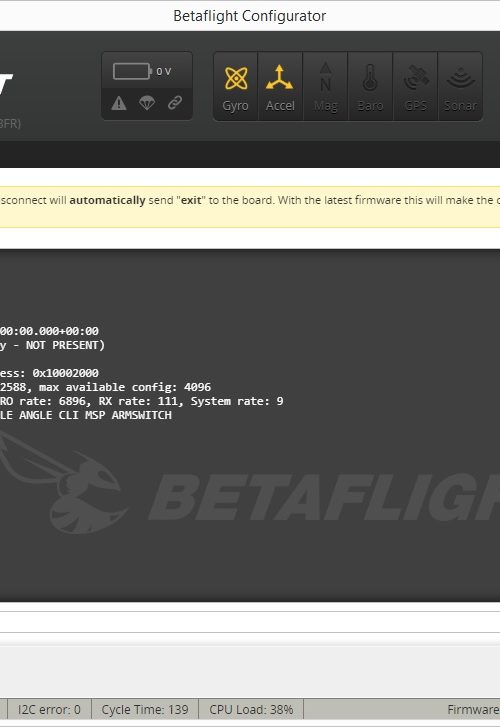Click the dark log strip below header

(250, 154)
